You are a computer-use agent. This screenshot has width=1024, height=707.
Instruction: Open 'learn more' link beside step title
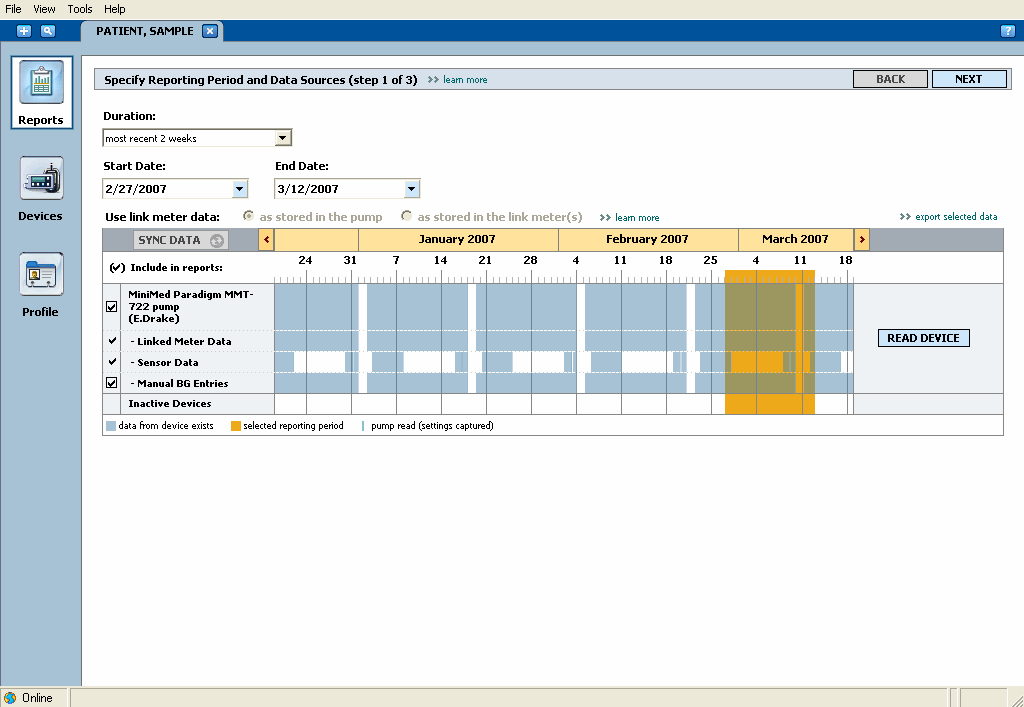[465, 80]
